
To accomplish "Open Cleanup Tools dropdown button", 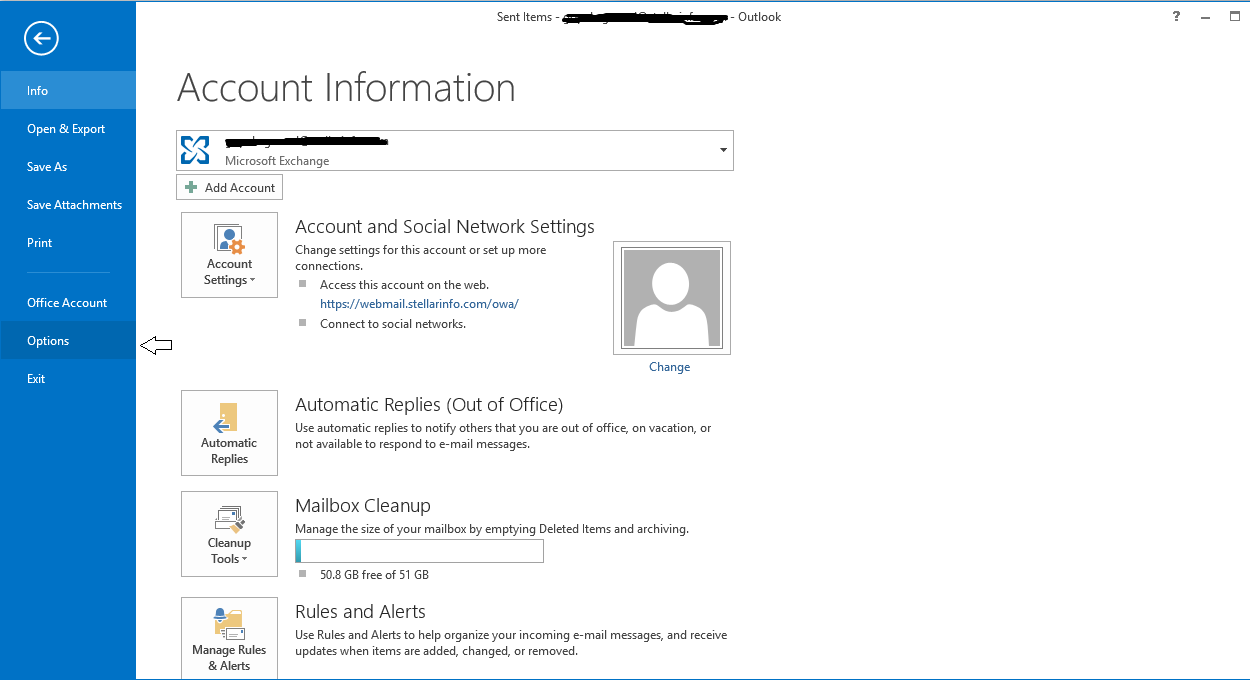I will pyautogui.click(x=229, y=534).
